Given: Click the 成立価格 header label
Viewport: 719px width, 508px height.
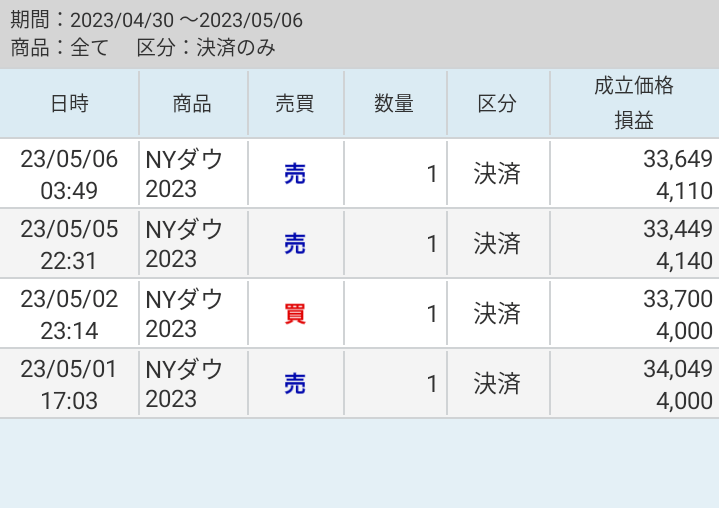Looking at the screenshot, I should pos(634,86).
